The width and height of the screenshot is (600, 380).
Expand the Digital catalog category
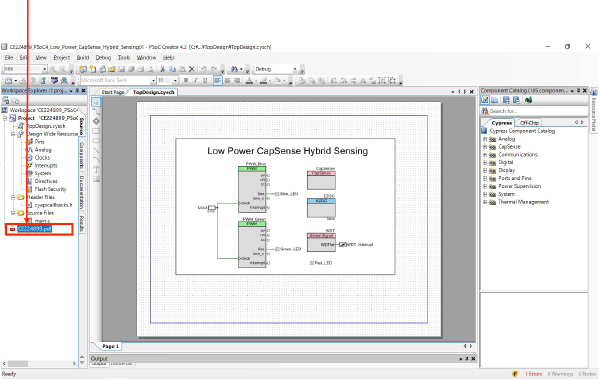(485, 163)
